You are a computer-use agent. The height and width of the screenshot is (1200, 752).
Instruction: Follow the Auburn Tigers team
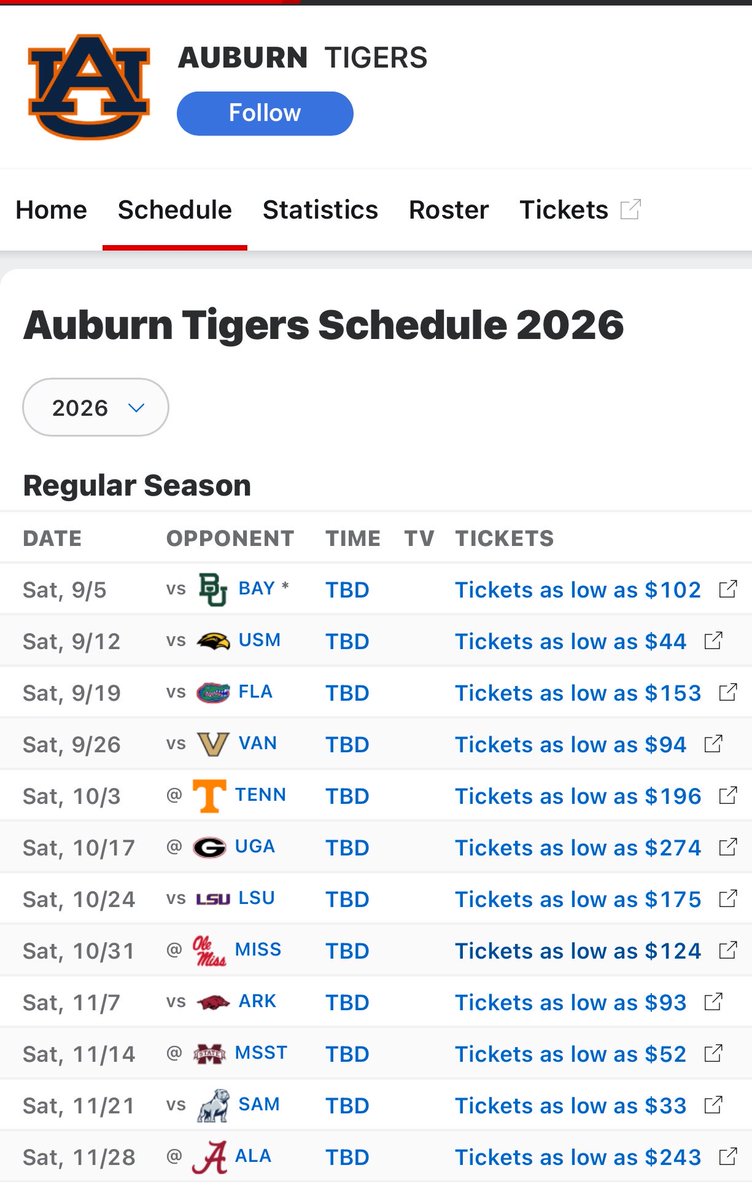tap(265, 113)
